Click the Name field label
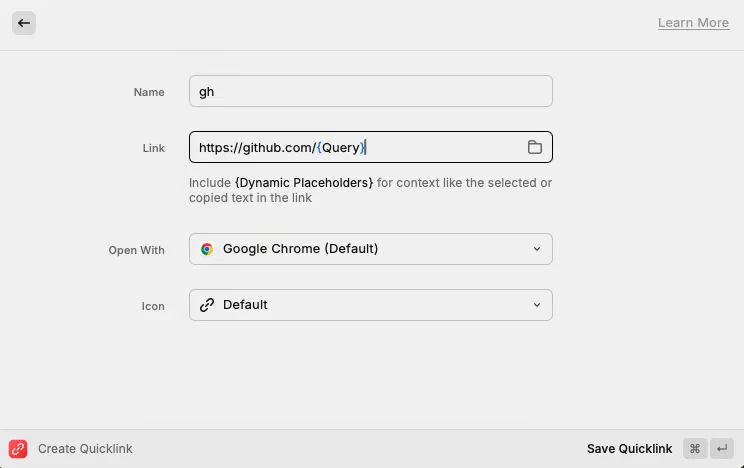 point(149,92)
